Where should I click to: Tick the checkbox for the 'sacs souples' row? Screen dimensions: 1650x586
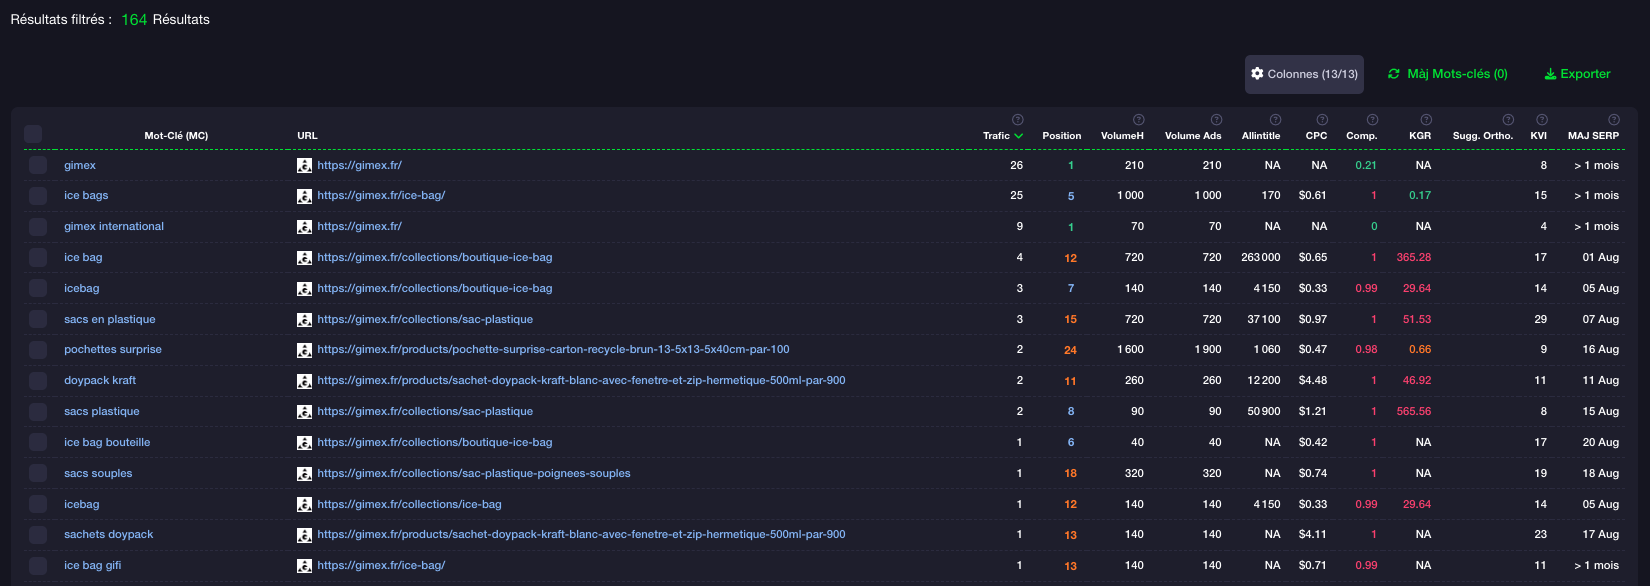(38, 473)
